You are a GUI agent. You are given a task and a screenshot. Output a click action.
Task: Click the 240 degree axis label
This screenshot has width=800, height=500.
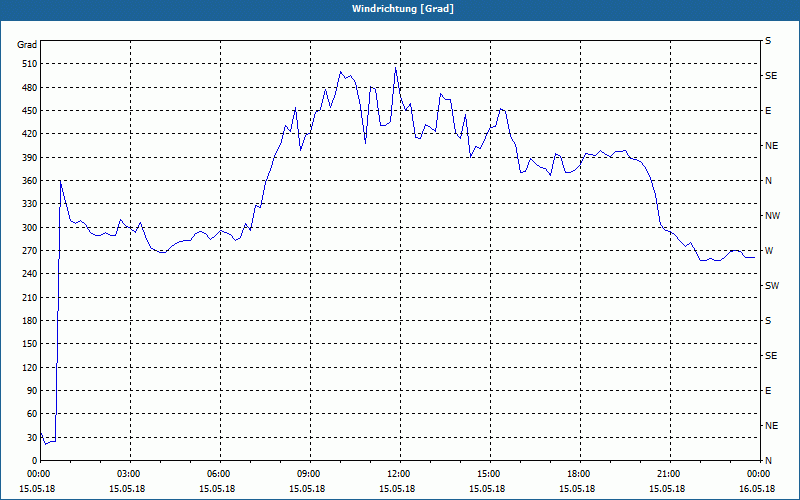[x=30, y=274]
